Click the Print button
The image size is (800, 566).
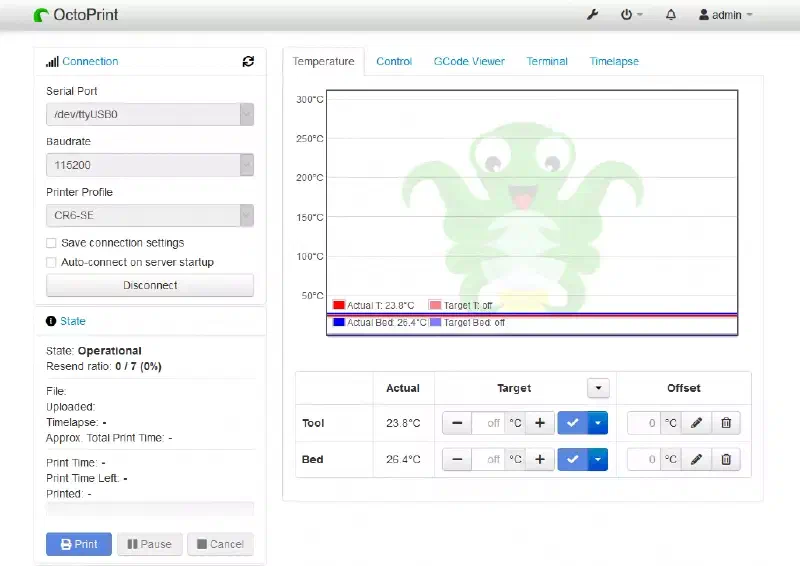[79, 544]
